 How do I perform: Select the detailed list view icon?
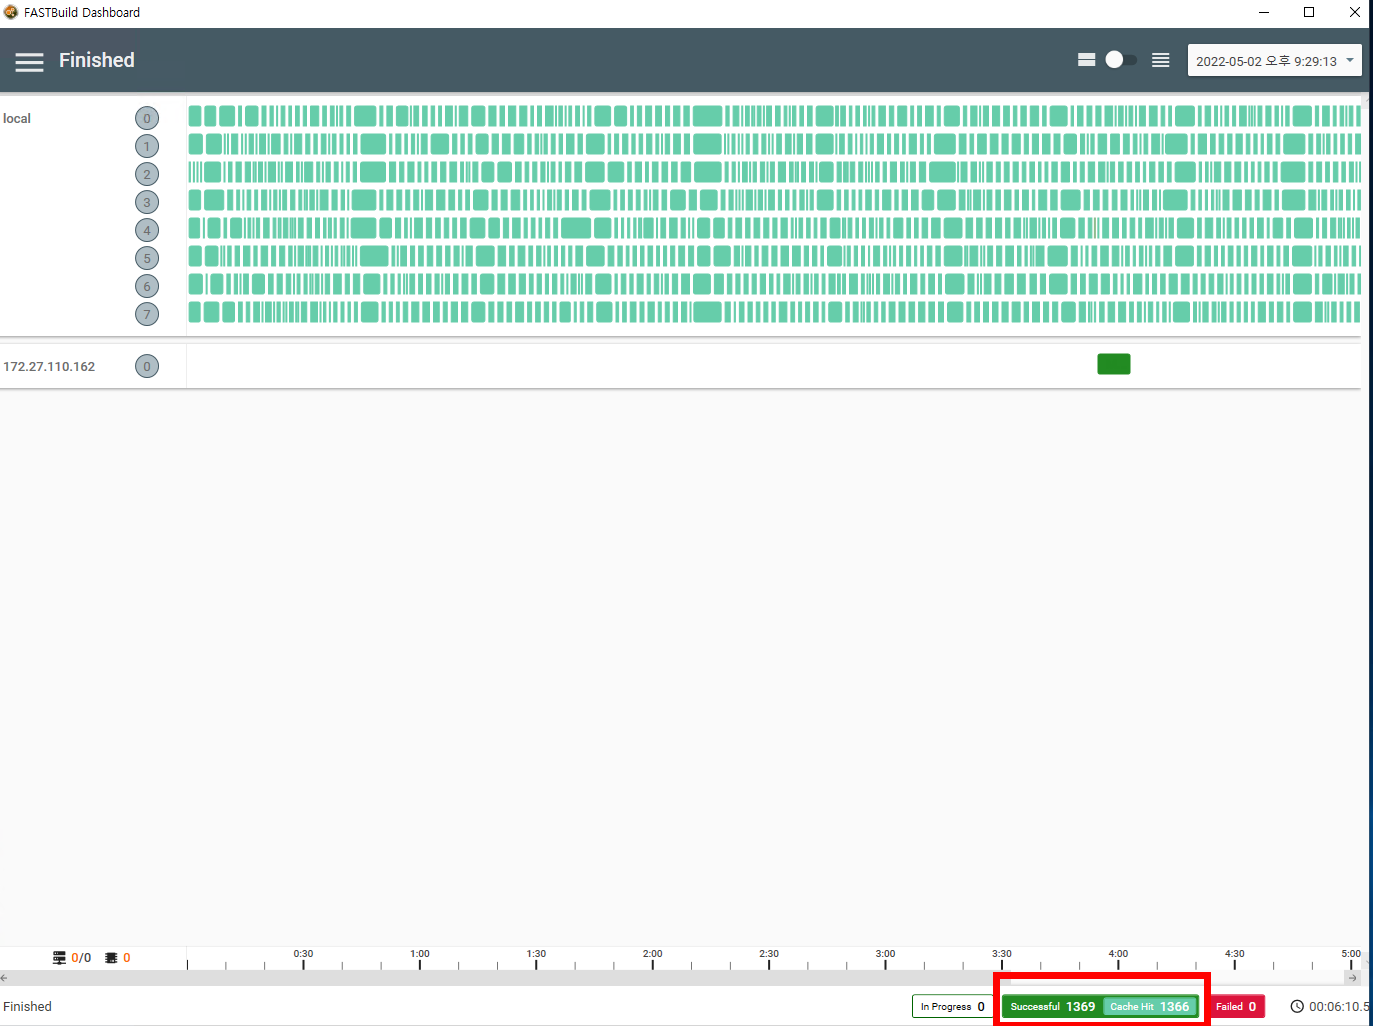click(x=1160, y=59)
